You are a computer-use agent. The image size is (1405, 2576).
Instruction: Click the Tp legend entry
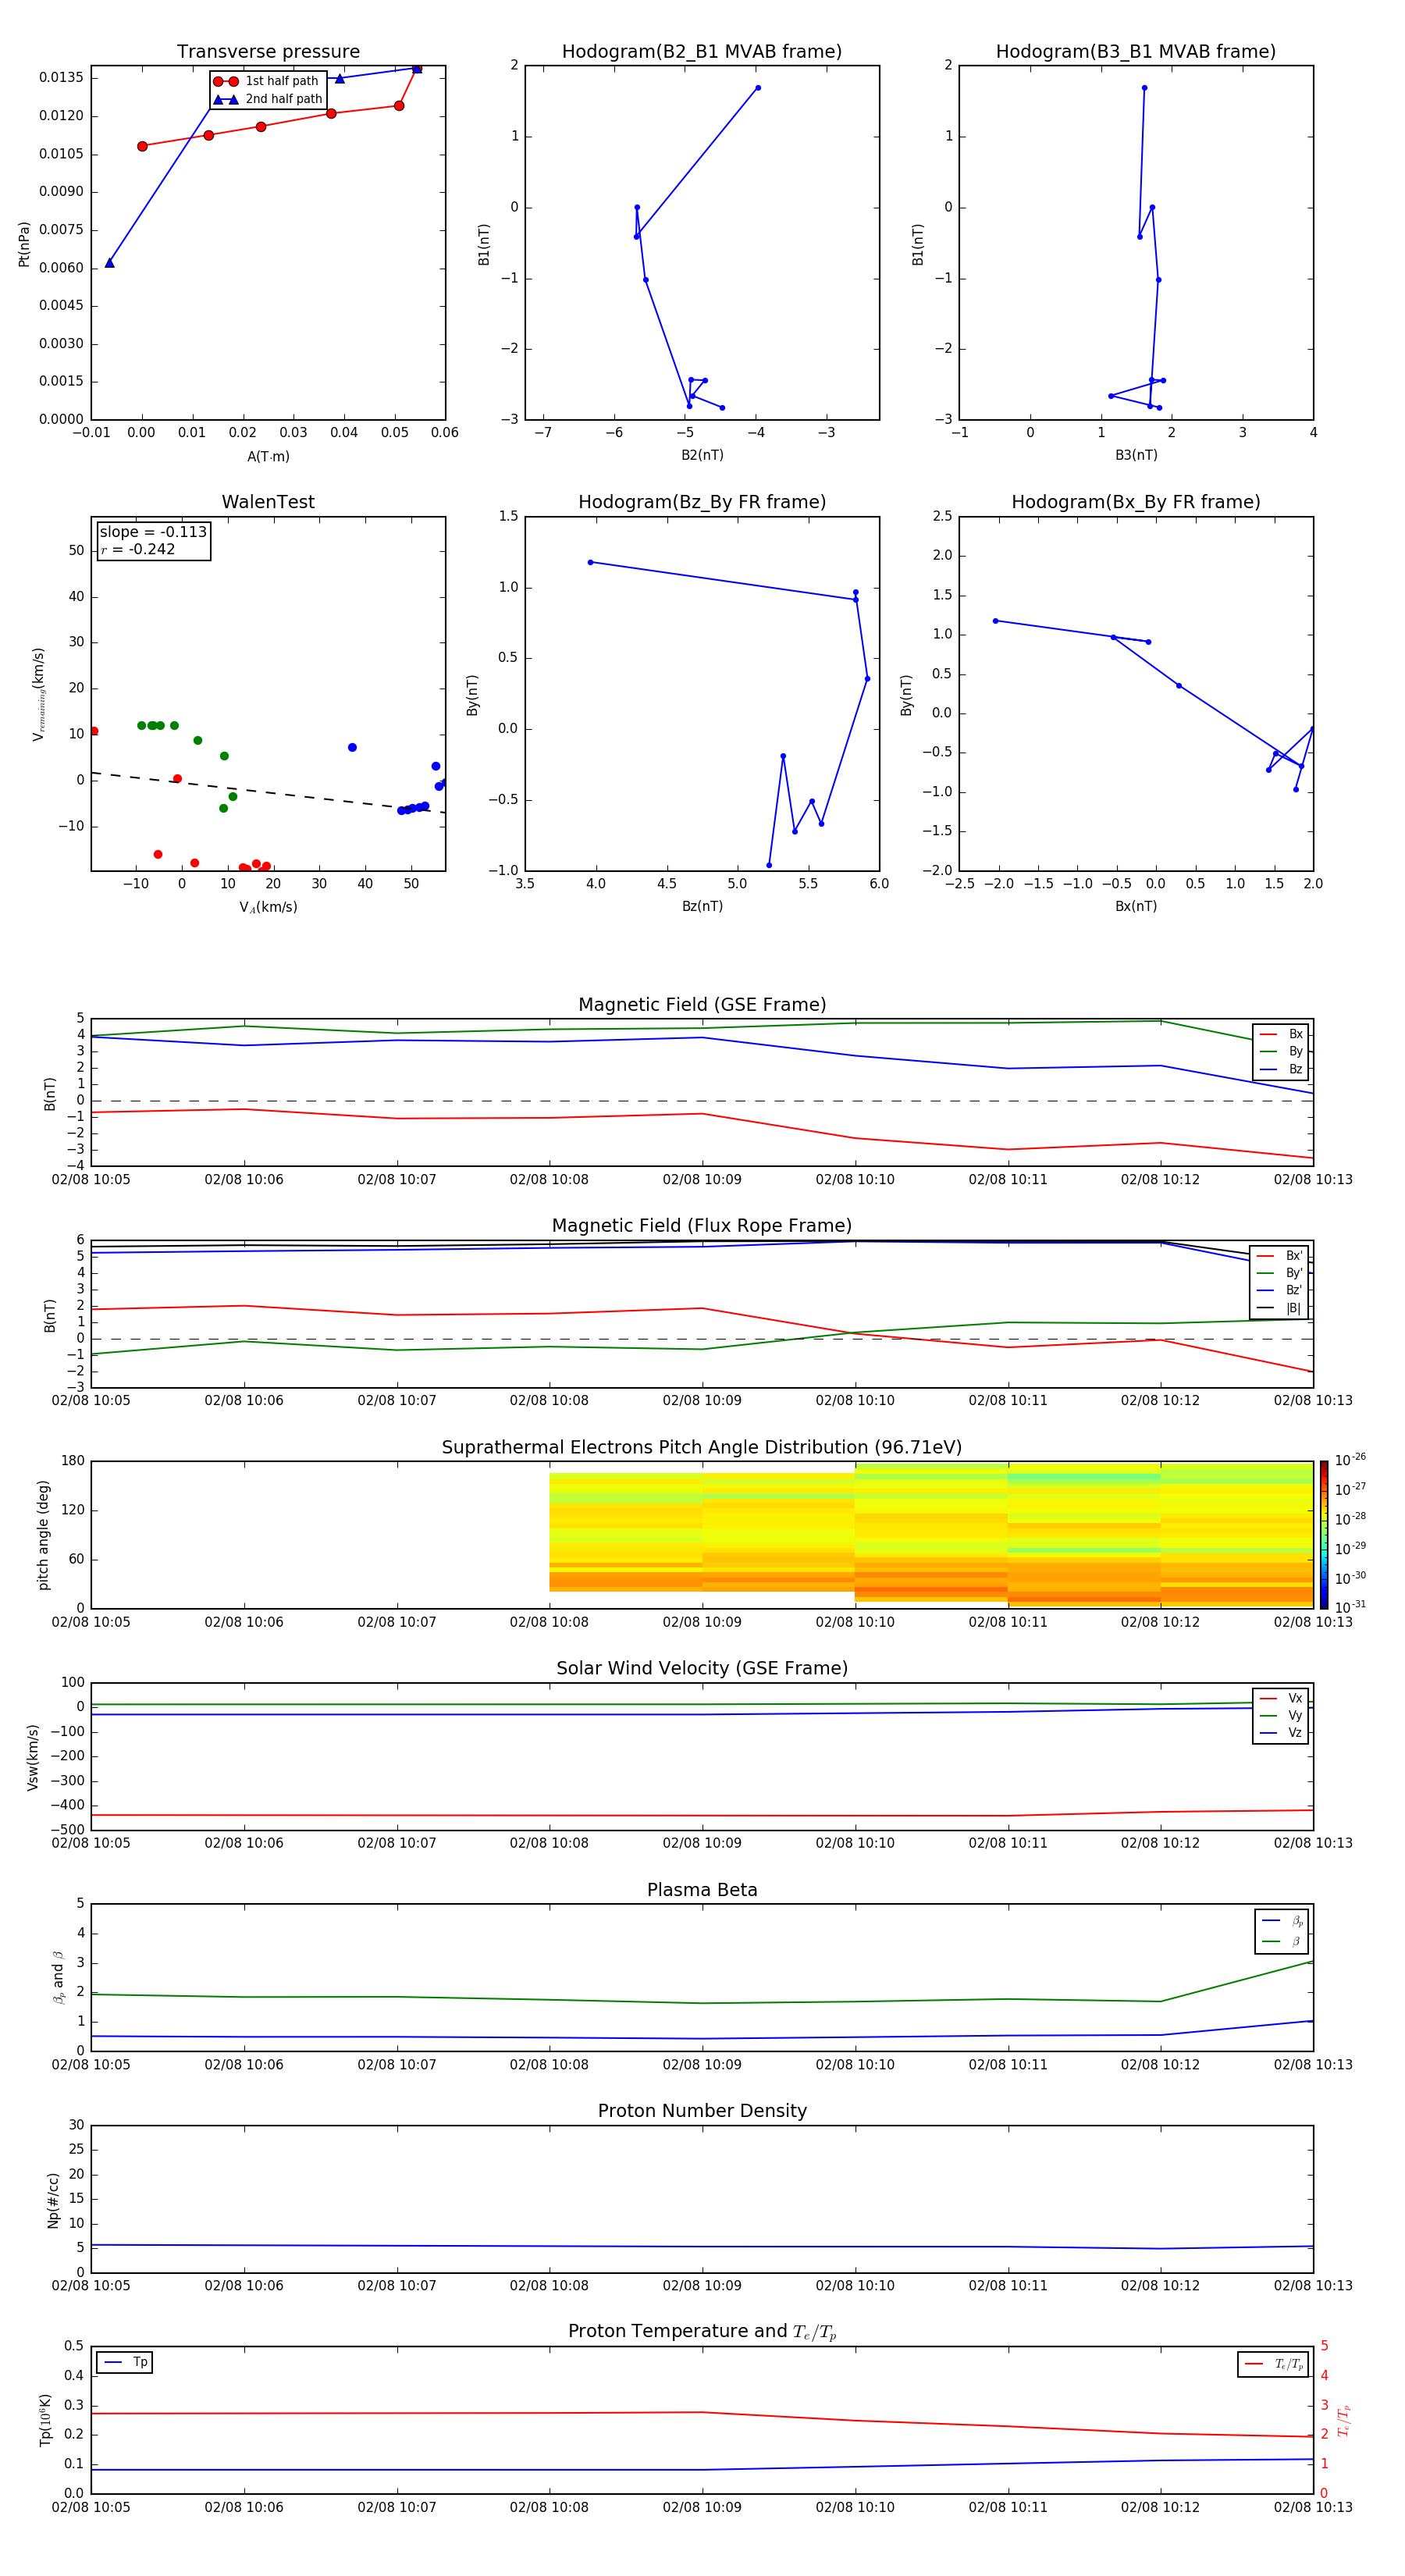126,2363
